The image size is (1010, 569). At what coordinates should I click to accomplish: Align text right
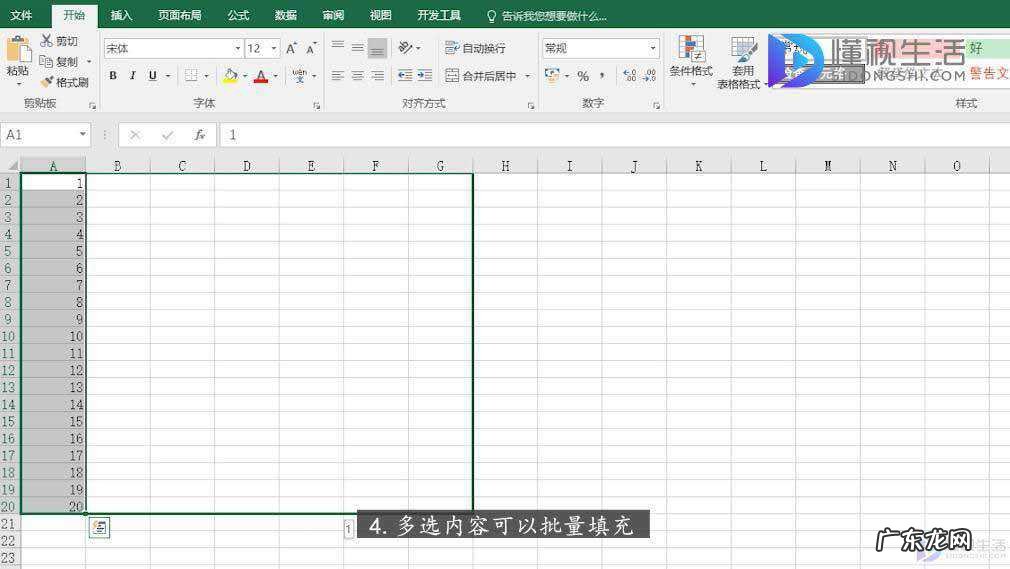pyautogui.click(x=377, y=75)
